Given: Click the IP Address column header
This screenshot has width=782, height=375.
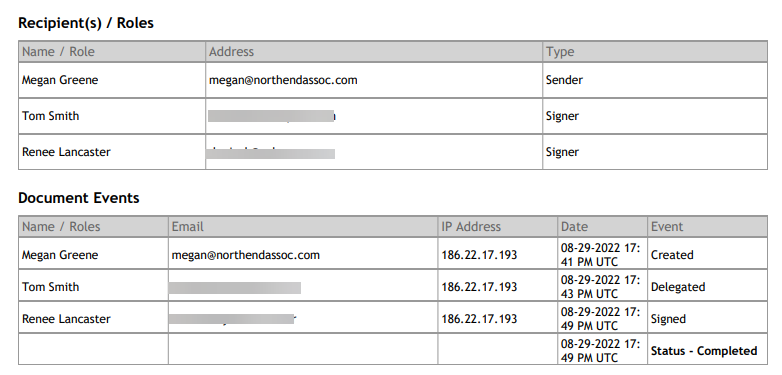Looking at the screenshot, I should coord(471,226).
